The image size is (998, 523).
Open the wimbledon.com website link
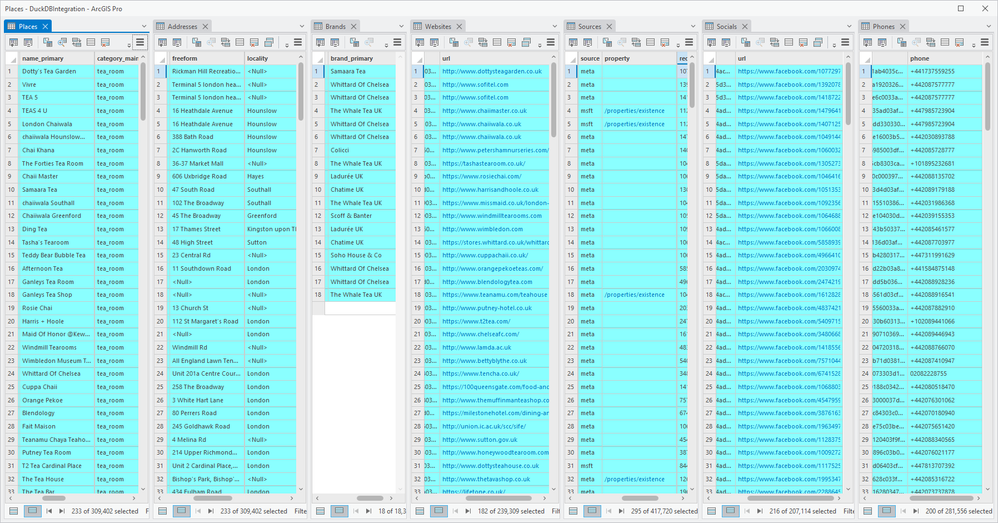[482, 229]
